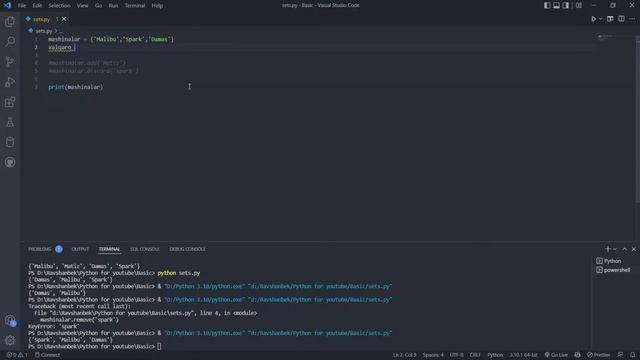Close the sets.py editor tab
The image size is (640, 360).
[64, 19]
